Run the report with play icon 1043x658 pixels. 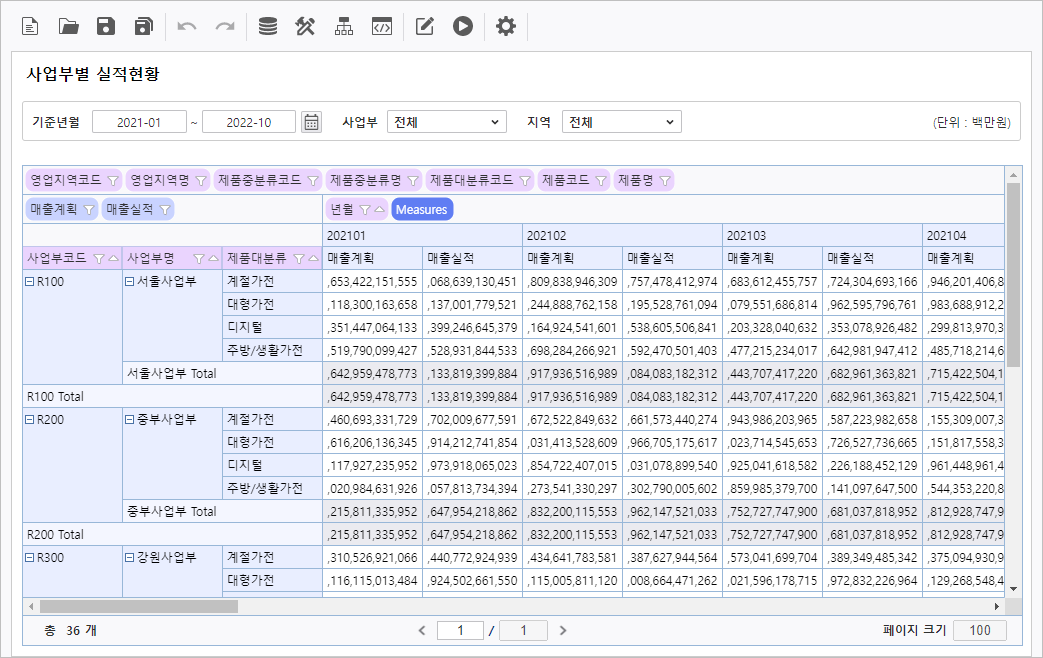tap(462, 27)
